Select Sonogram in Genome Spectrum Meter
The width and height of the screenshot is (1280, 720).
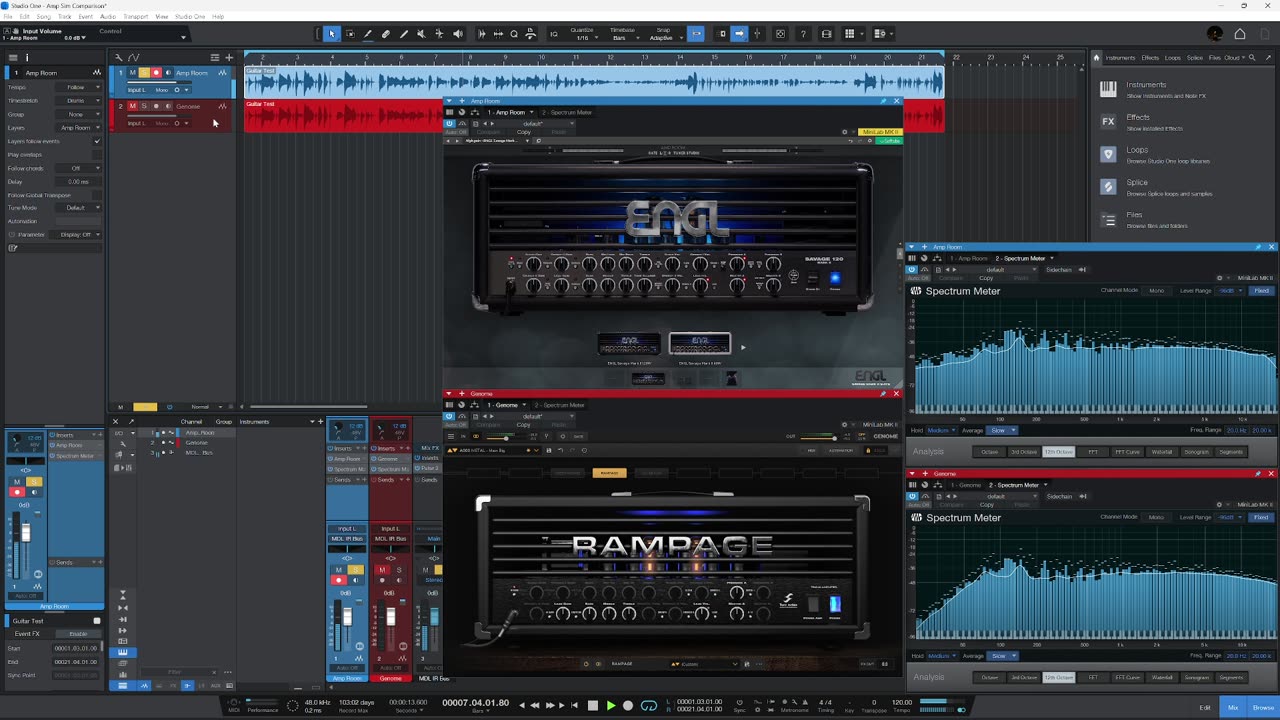(1196, 678)
